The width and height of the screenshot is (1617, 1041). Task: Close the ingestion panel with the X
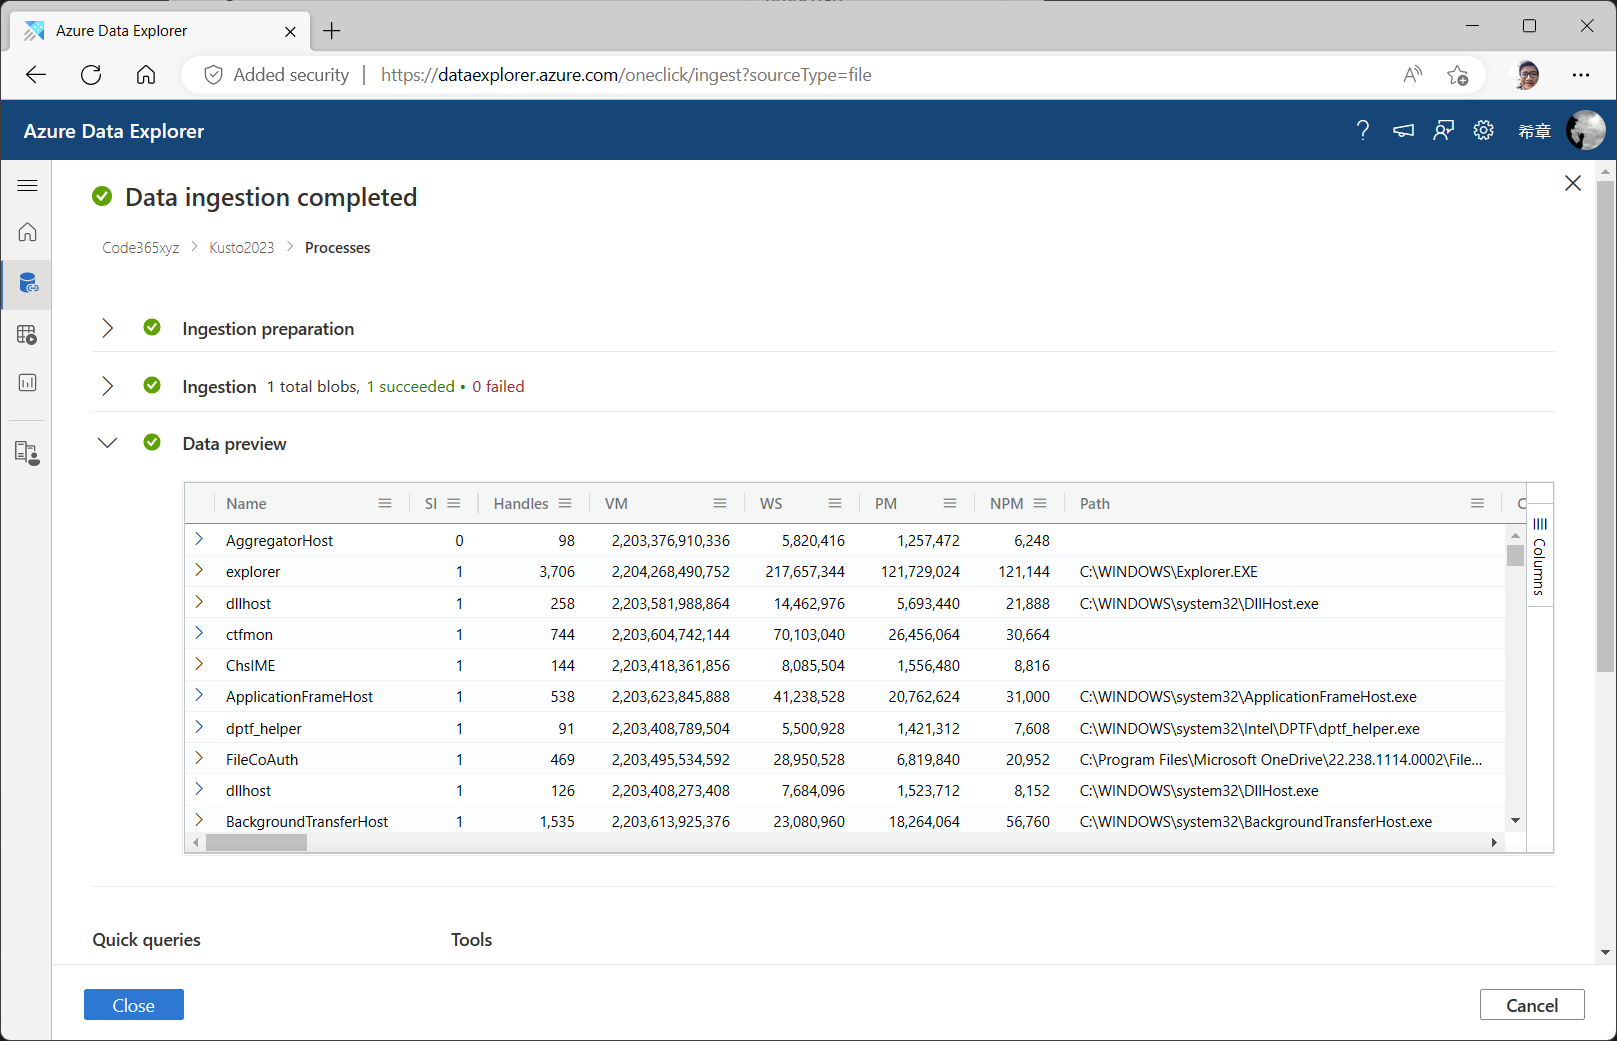point(1573,183)
